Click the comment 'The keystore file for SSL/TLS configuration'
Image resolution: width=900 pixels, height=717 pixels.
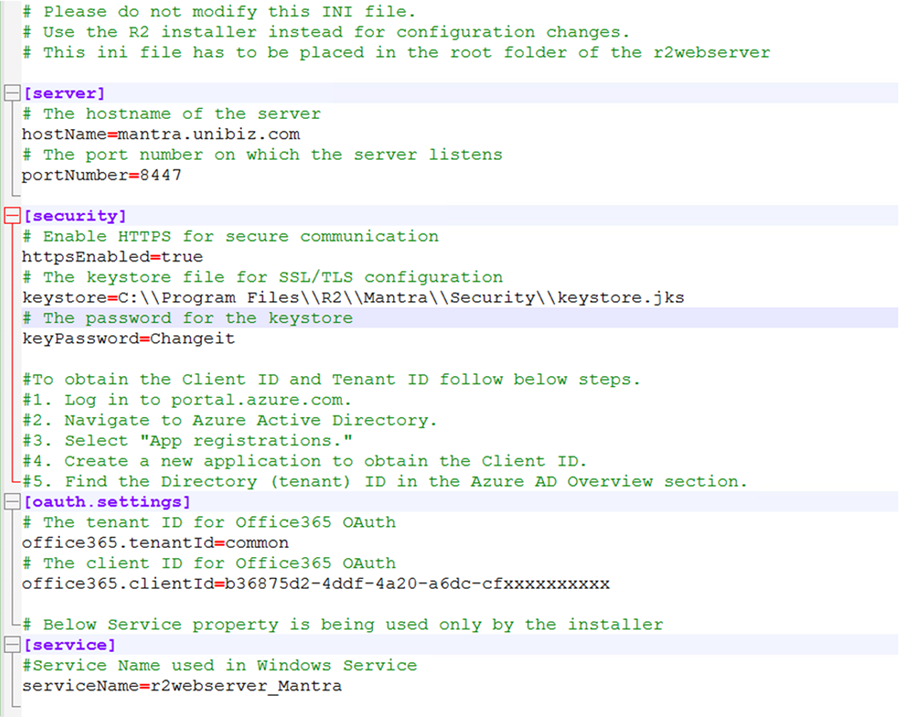(x=262, y=277)
